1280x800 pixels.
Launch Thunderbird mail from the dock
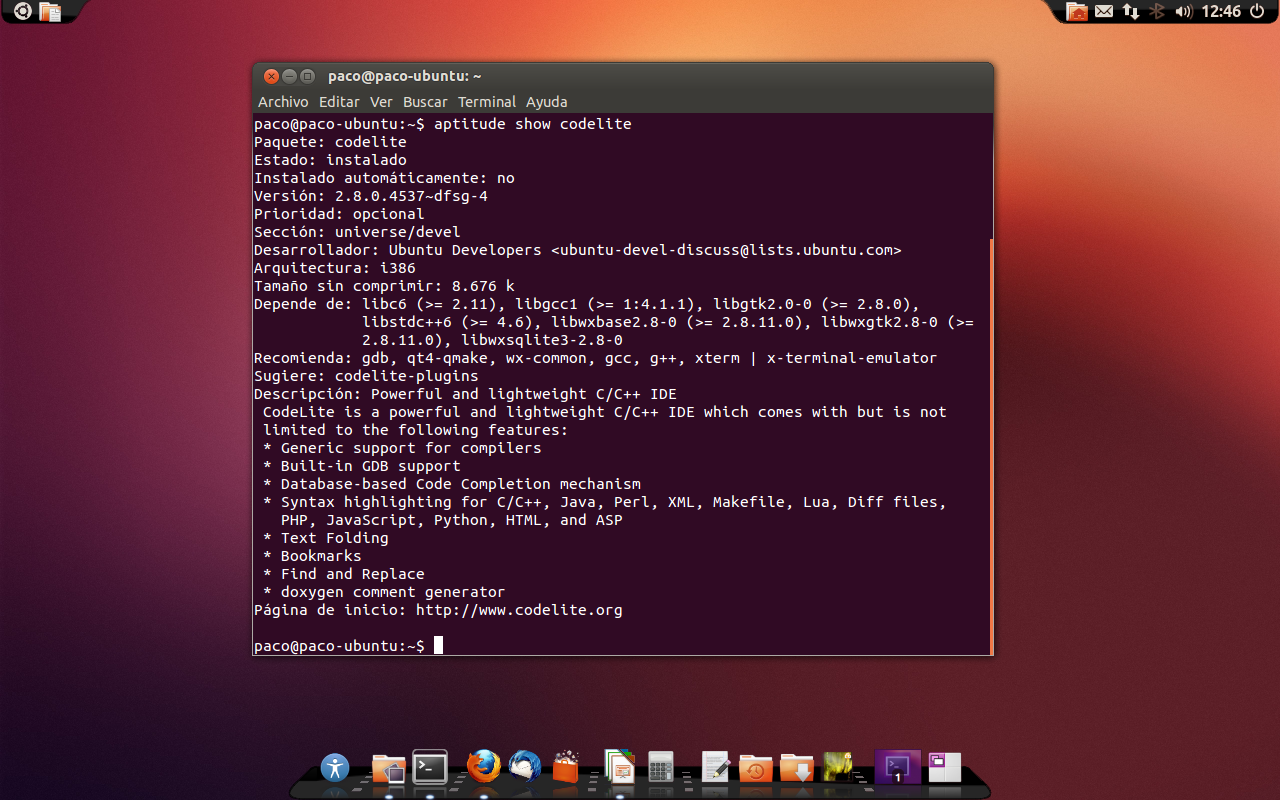[x=525, y=767]
